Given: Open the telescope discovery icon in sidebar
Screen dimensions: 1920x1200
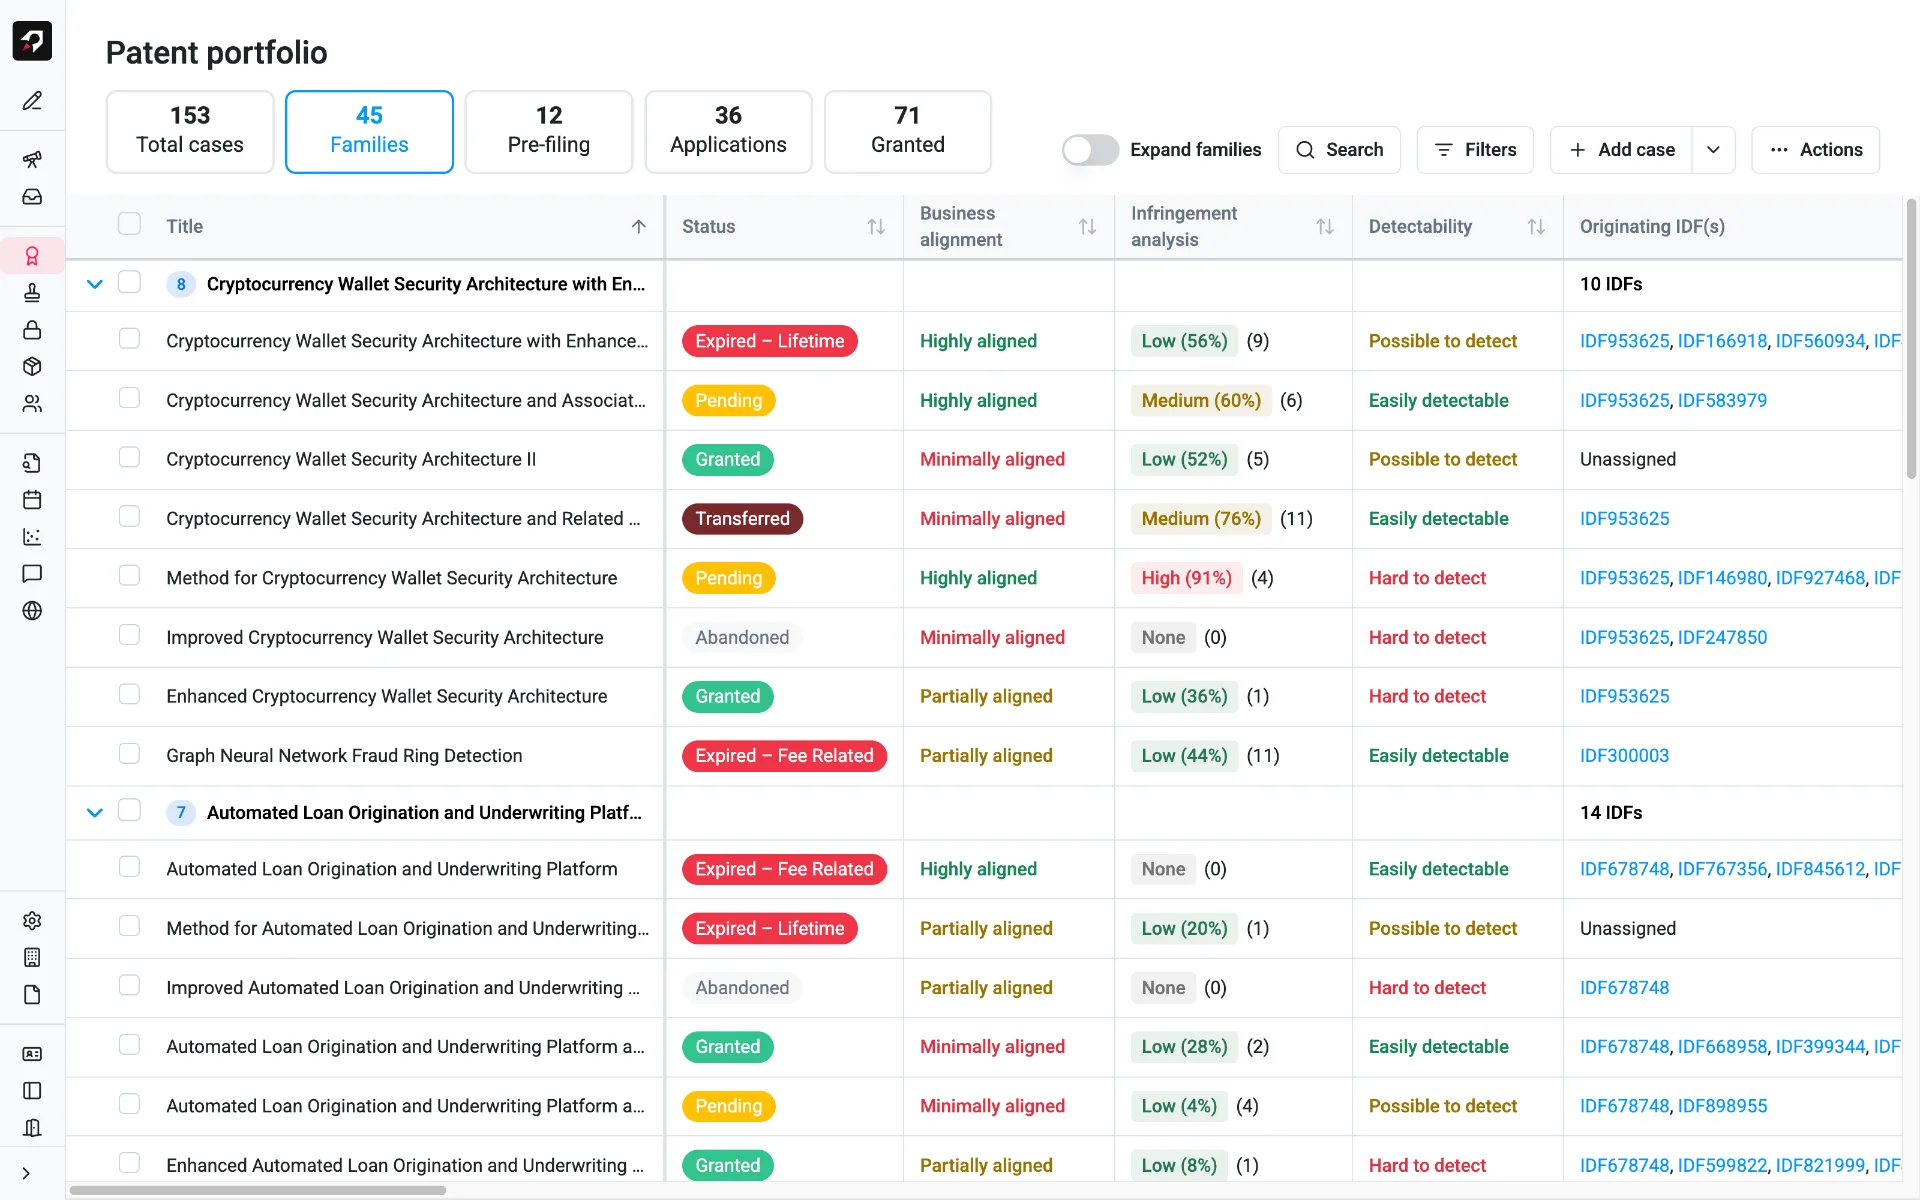Looking at the screenshot, I should pos(32,160).
